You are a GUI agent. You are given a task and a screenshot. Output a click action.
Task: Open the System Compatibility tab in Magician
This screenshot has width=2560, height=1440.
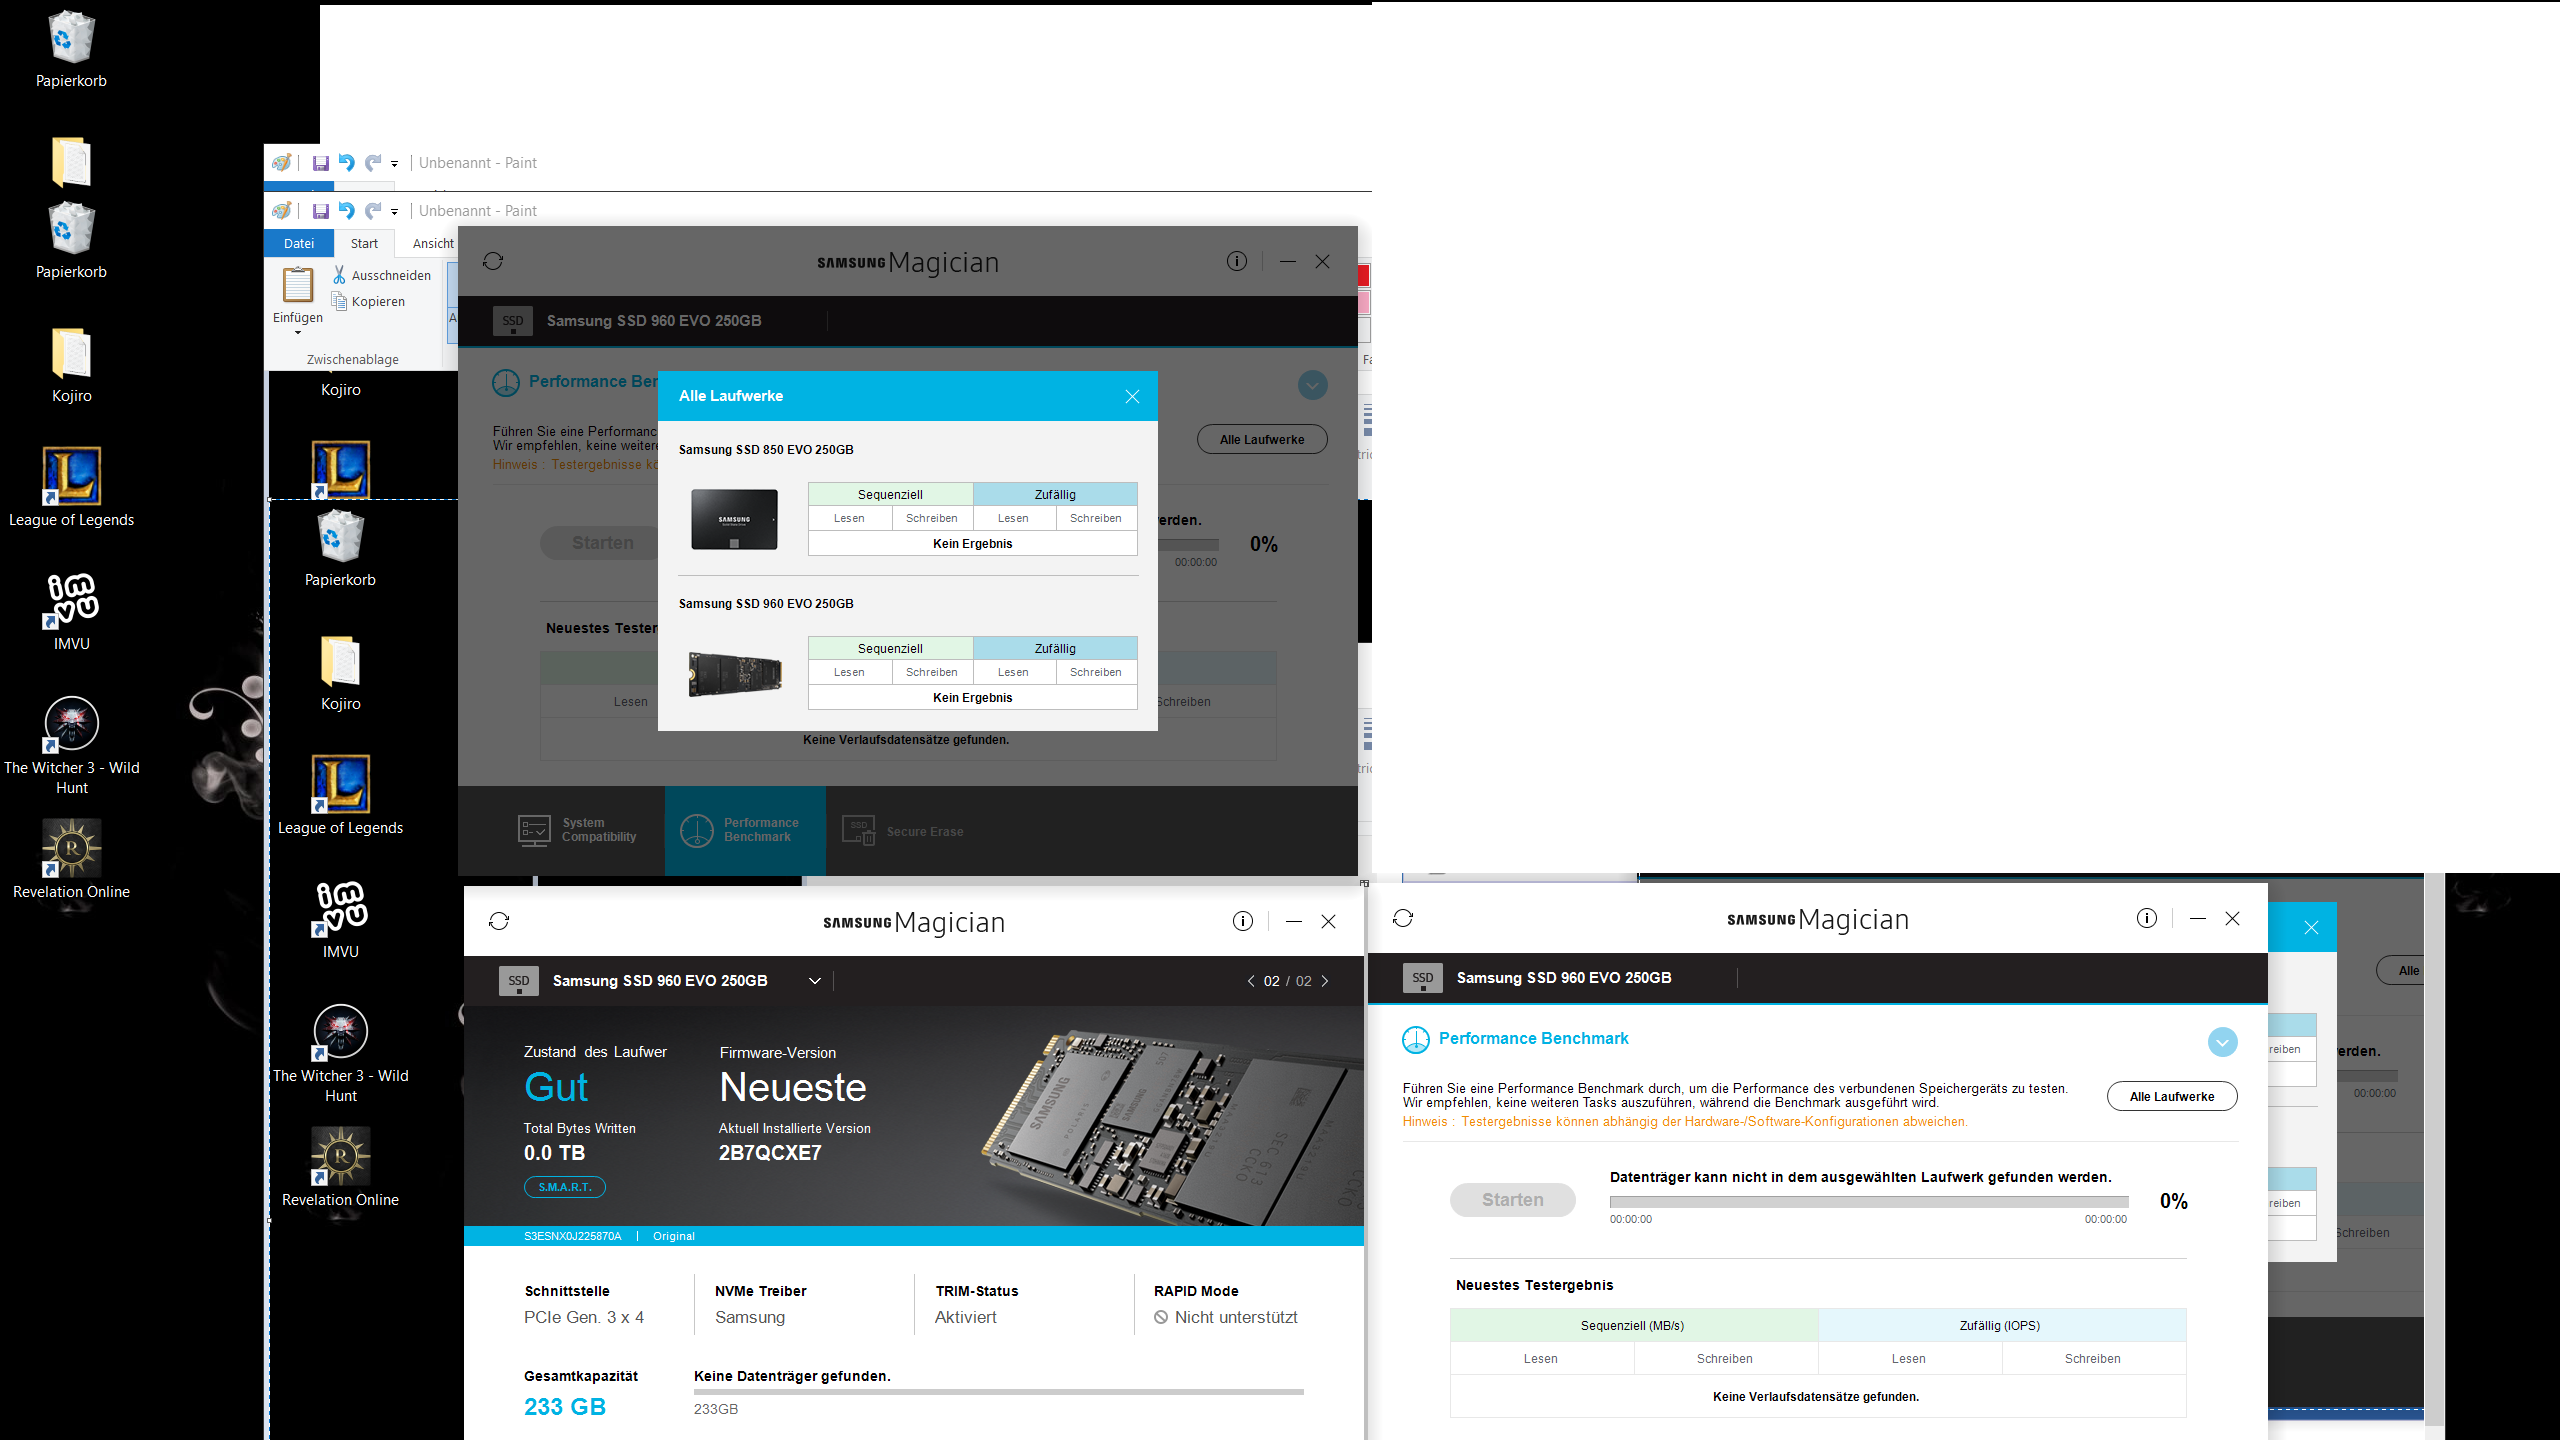coord(580,830)
